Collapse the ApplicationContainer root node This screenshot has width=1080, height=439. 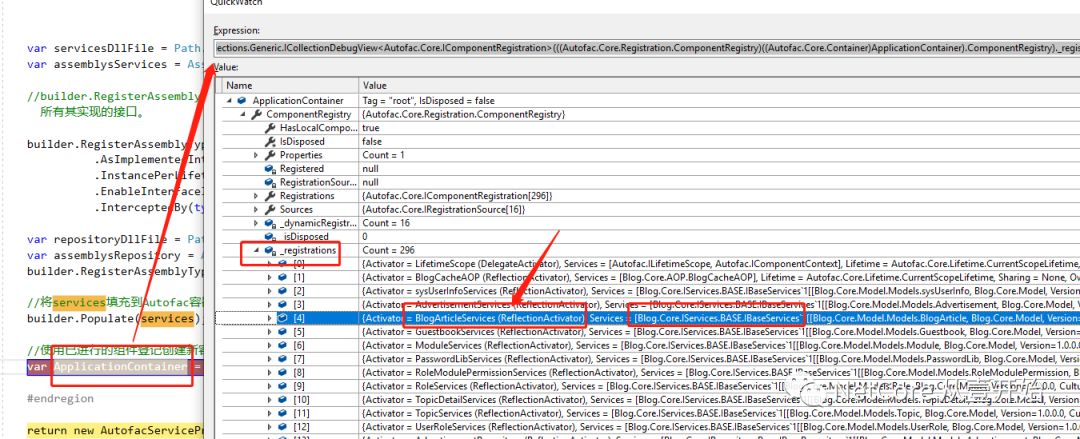(x=229, y=101)
